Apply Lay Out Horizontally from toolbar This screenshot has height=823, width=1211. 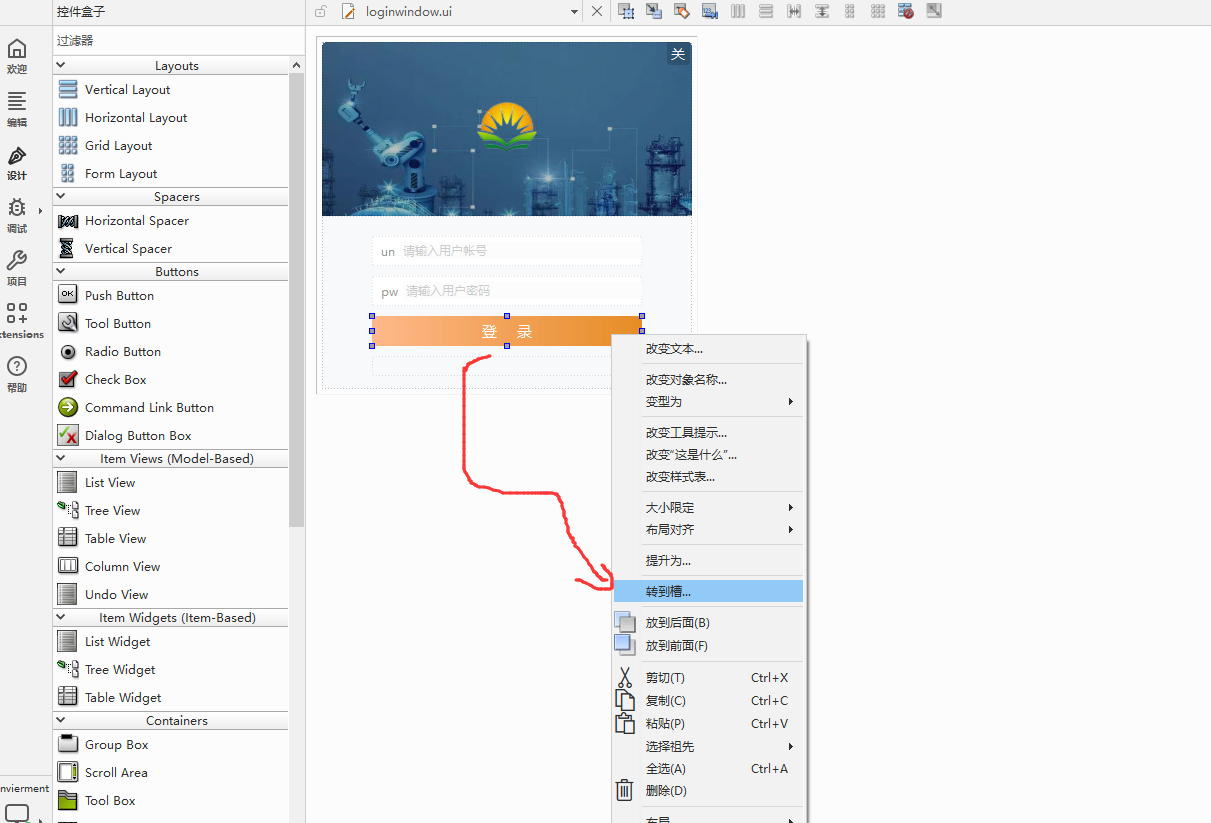738,11
